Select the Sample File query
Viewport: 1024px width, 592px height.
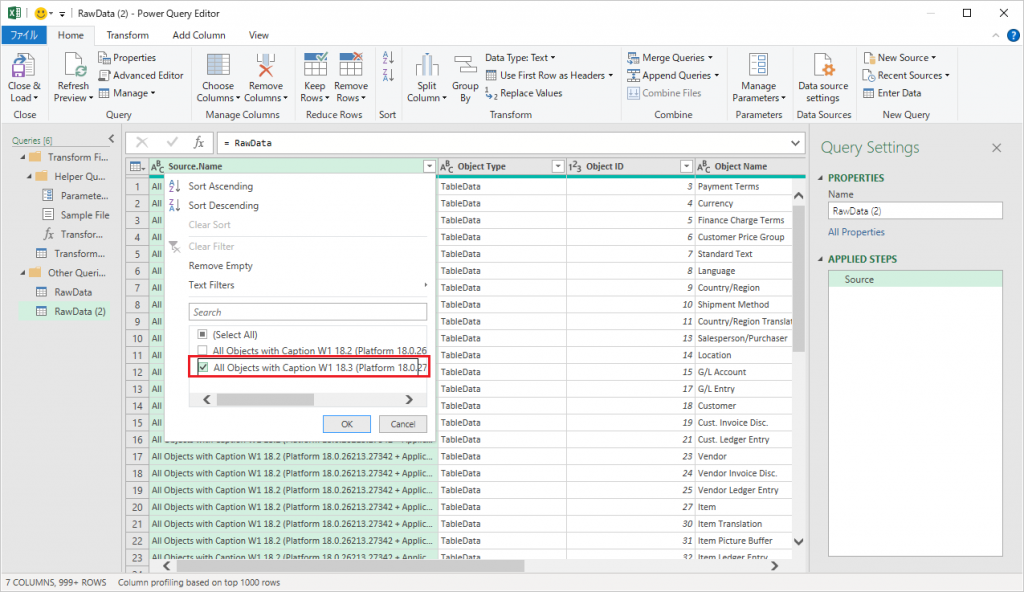coord(85,215)
